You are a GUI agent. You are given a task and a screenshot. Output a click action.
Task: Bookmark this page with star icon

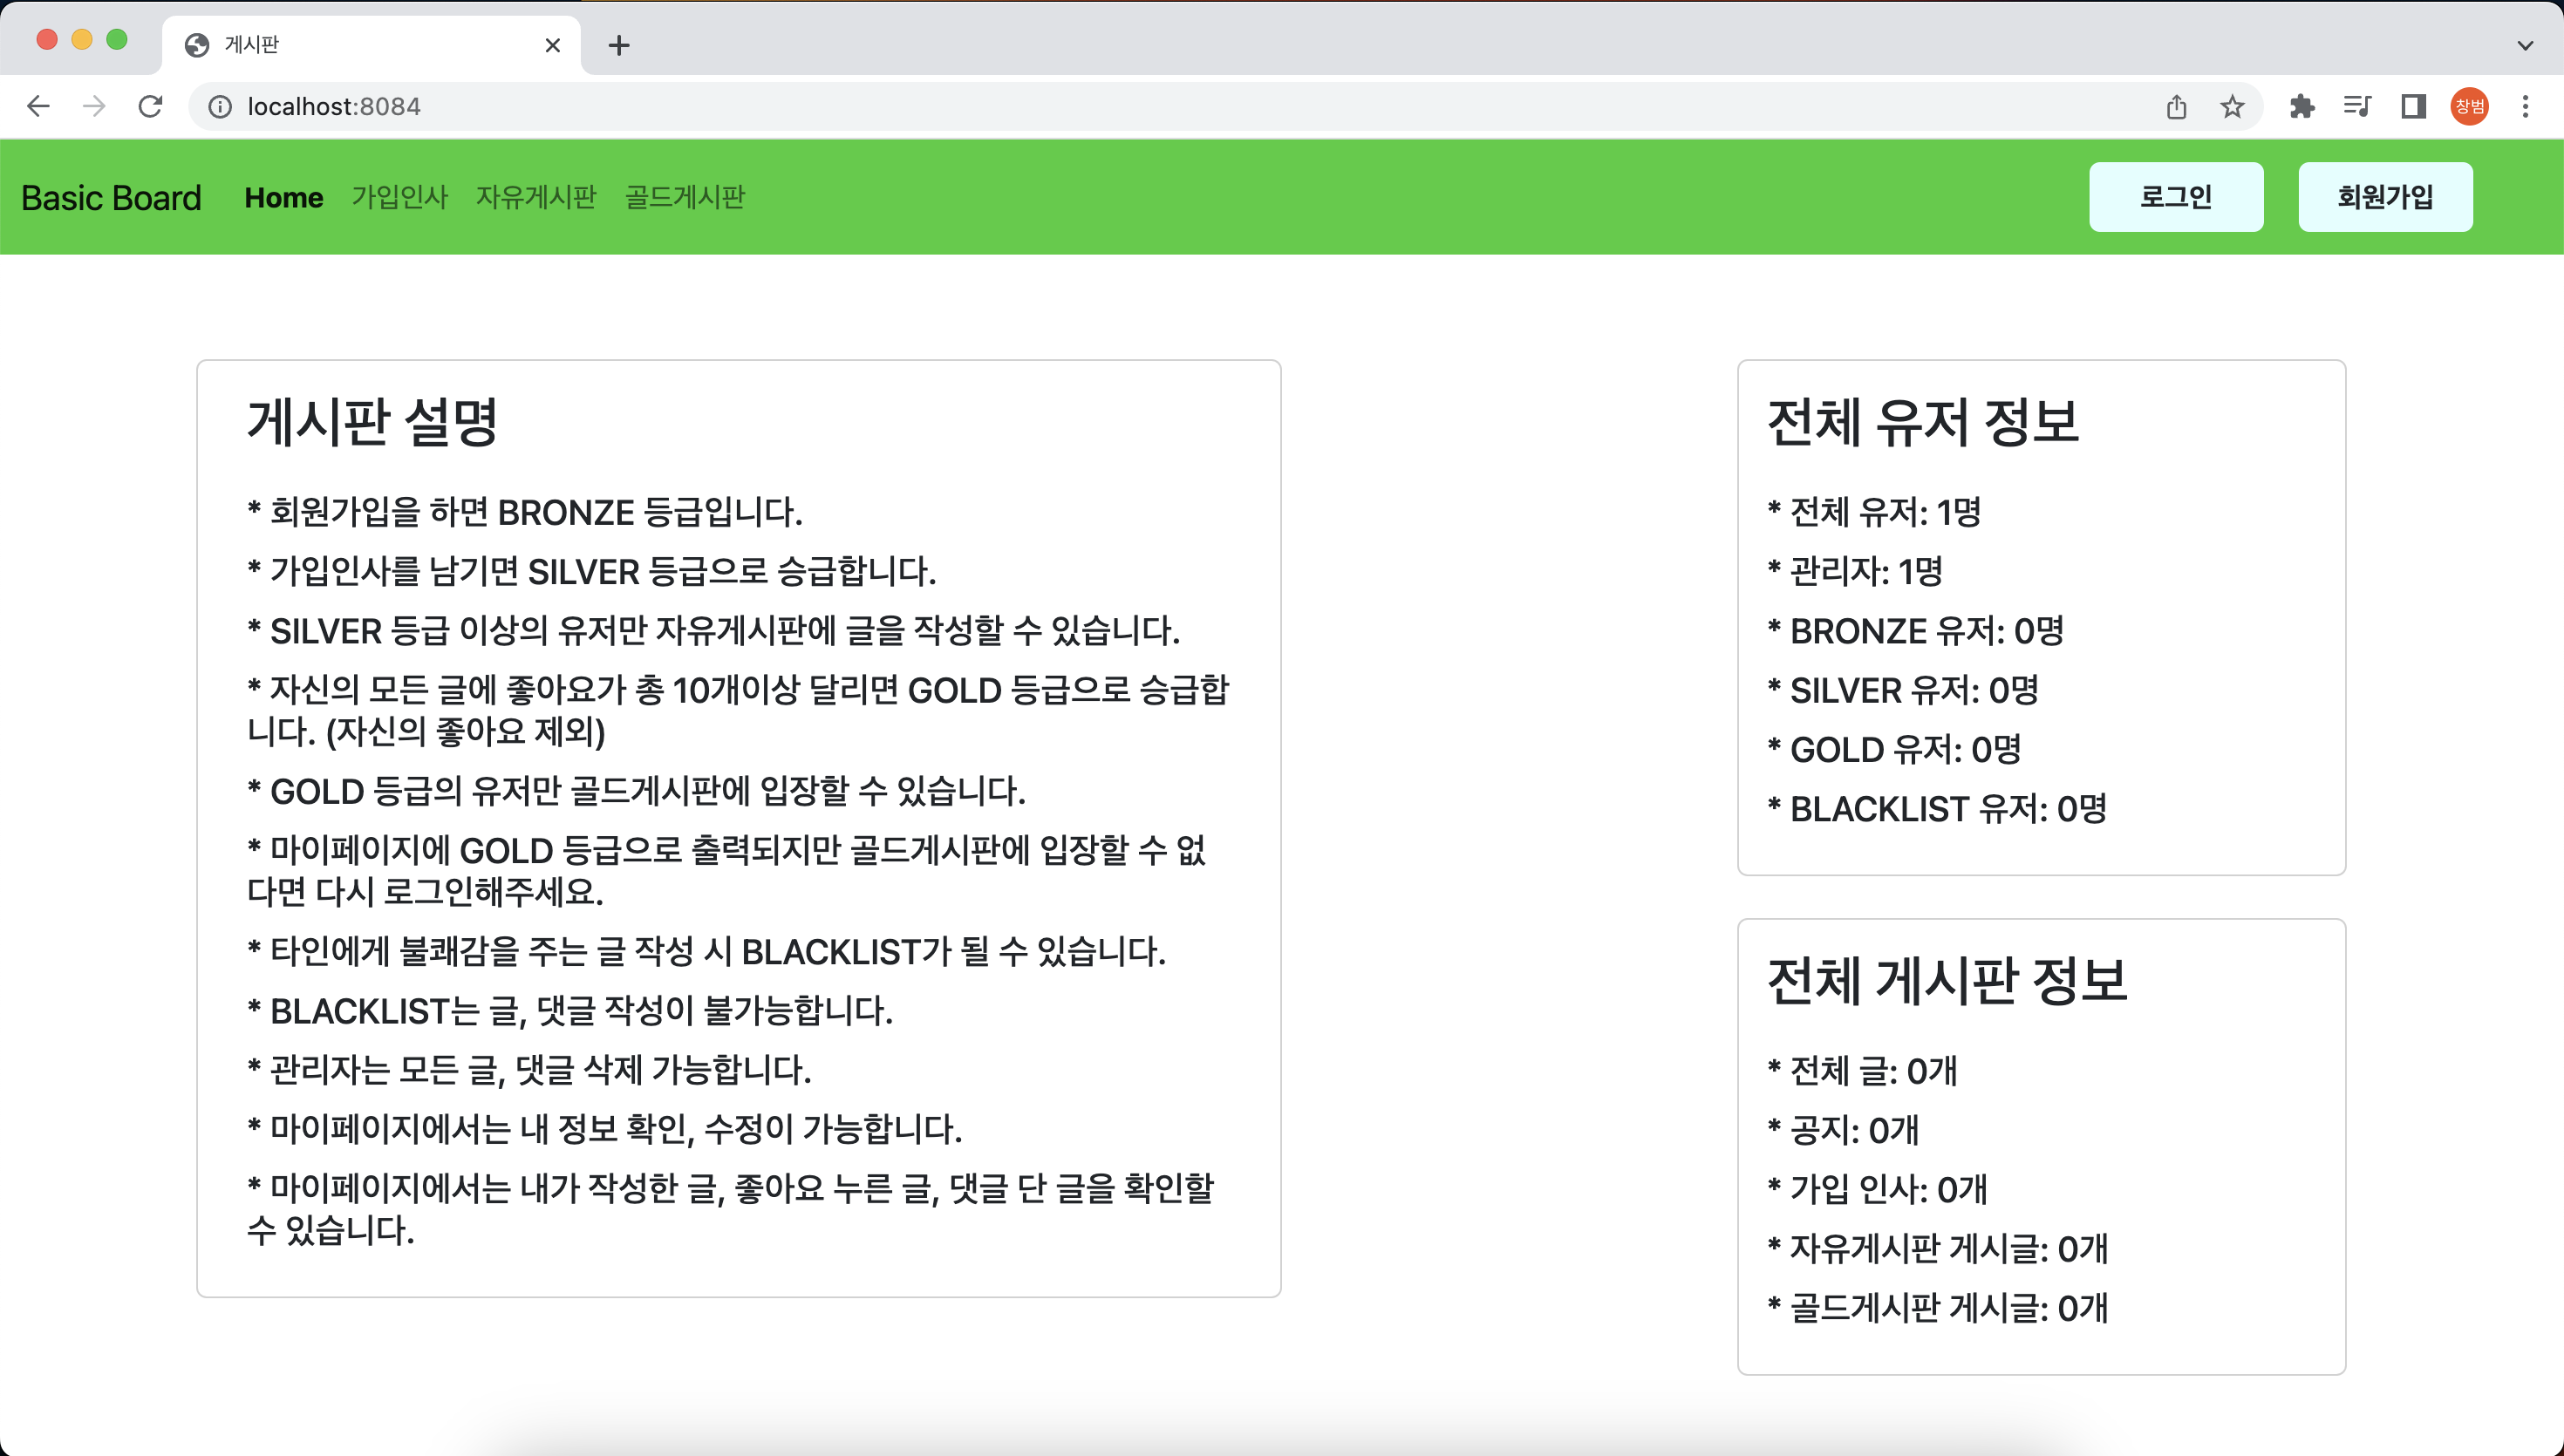click(x=2232, y=106)
